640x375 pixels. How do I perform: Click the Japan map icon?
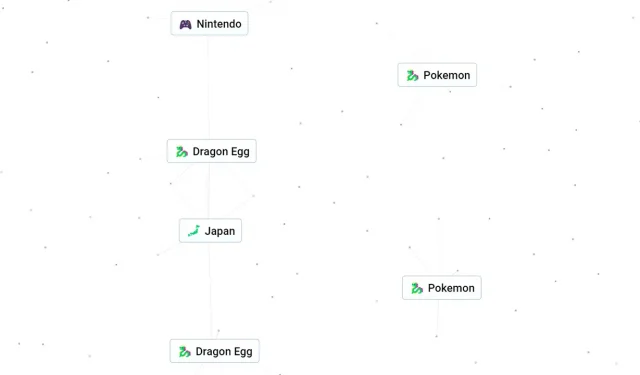193,231
